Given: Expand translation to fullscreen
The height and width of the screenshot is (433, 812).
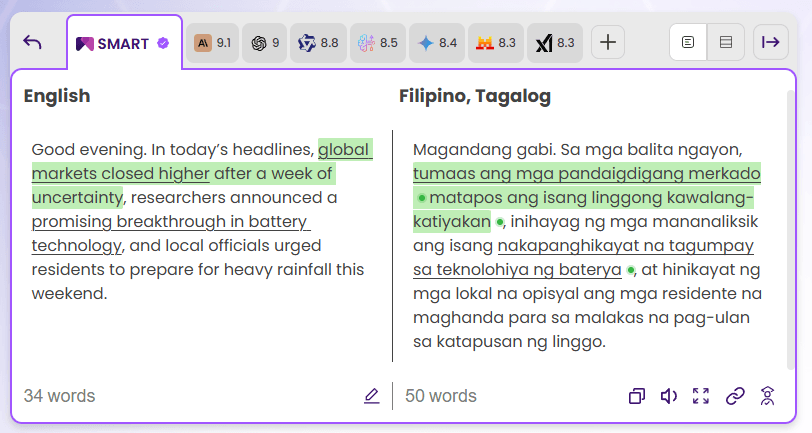Looking at the screenshot, I should click(701, 396).
